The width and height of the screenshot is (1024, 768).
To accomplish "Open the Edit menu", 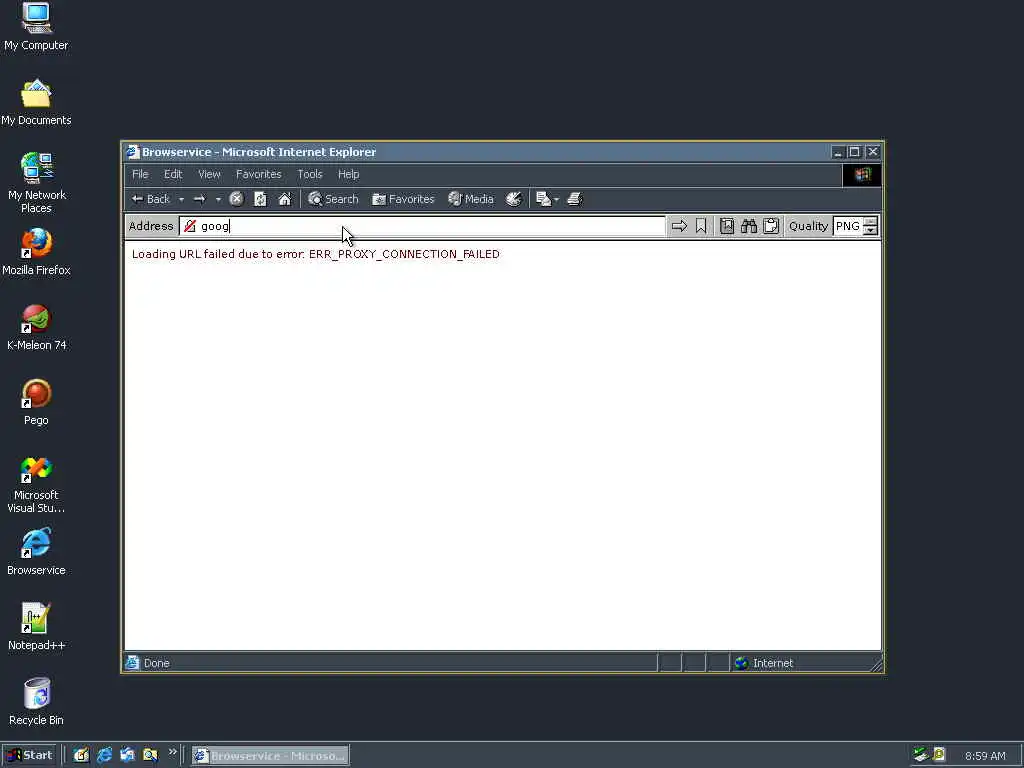I will pos(173,174).
